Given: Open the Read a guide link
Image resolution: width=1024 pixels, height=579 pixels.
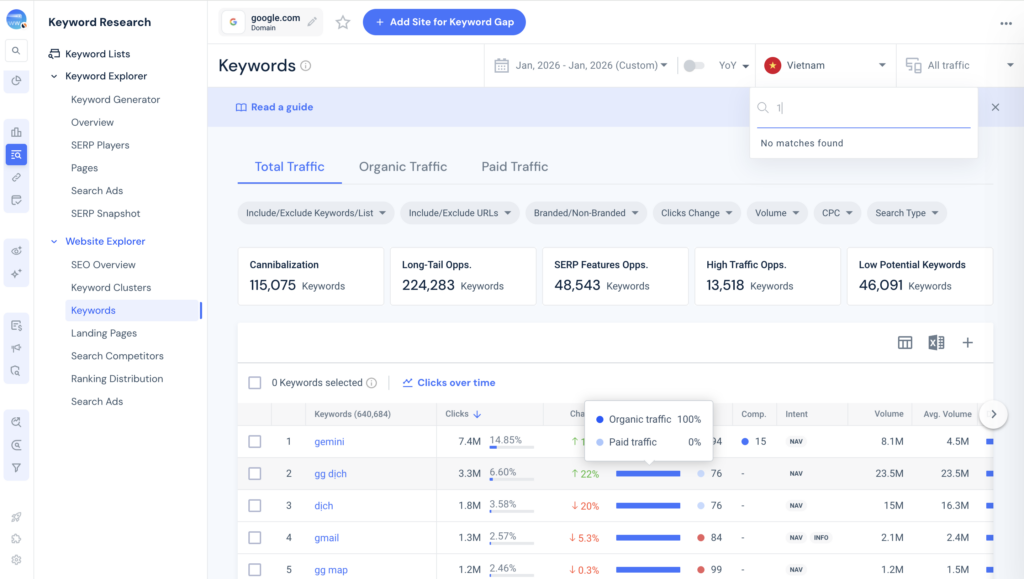Looking at the screenshot, I should point(275,107).
